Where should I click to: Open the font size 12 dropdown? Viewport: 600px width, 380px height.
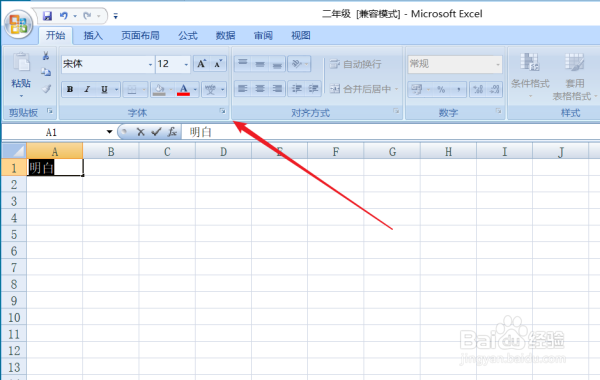coord(186,64)
